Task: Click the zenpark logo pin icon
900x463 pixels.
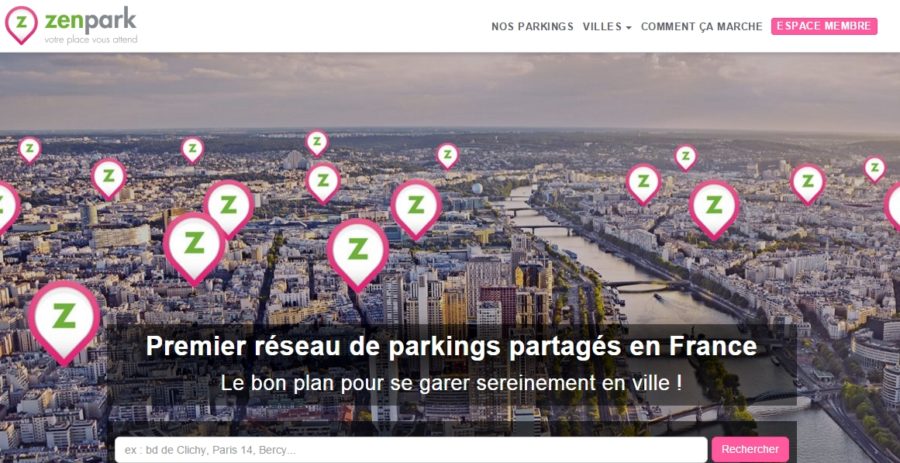Action: pos(21,25)
